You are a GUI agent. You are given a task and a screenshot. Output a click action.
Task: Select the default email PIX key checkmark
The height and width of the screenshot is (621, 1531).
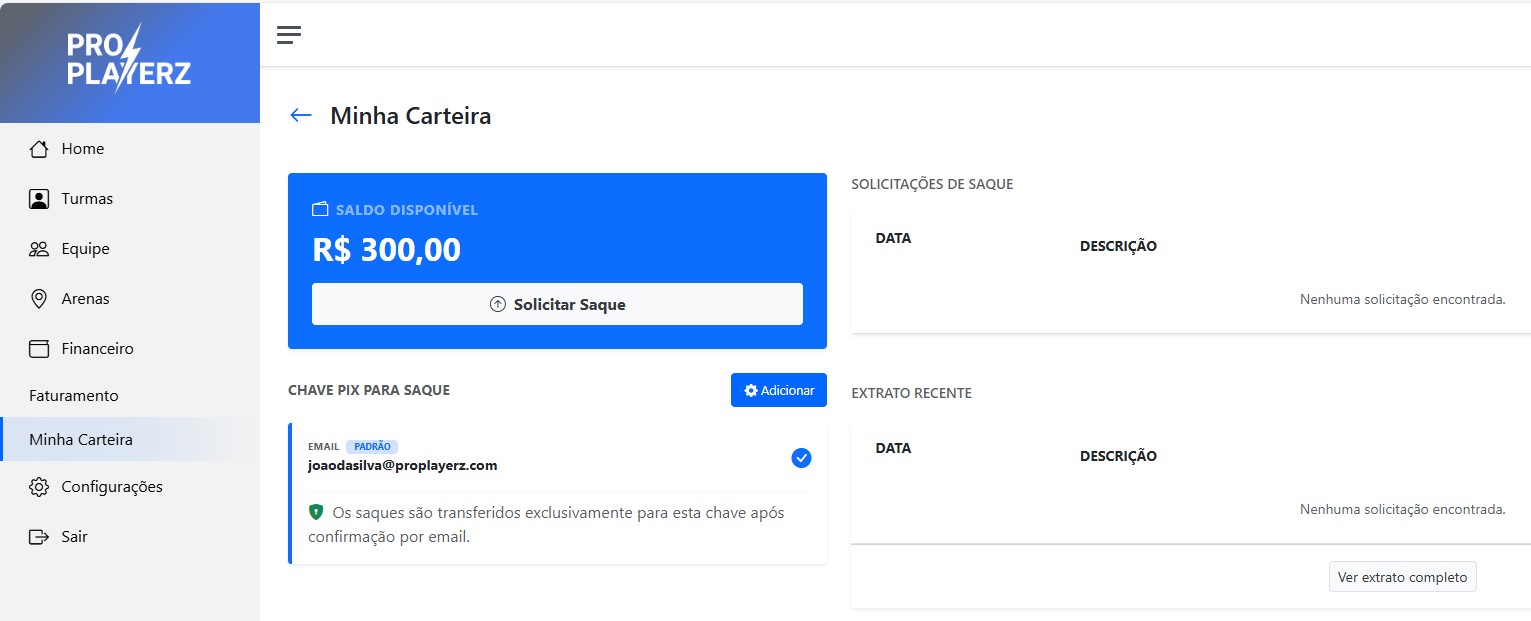tap(801, 458)
